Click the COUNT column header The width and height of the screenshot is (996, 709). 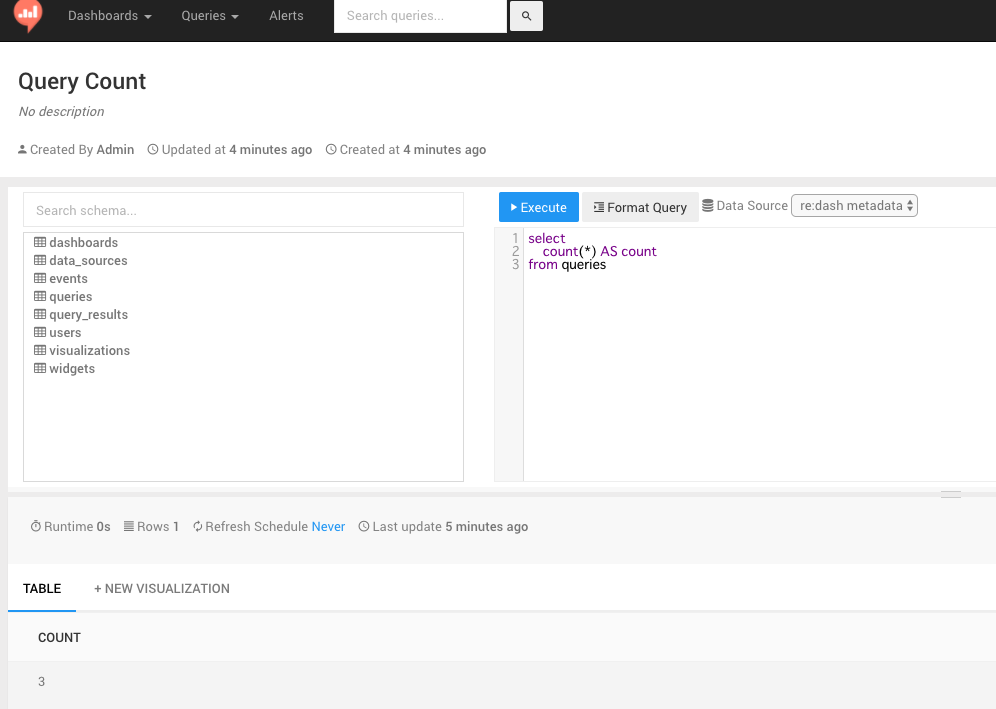click(59, 637)
